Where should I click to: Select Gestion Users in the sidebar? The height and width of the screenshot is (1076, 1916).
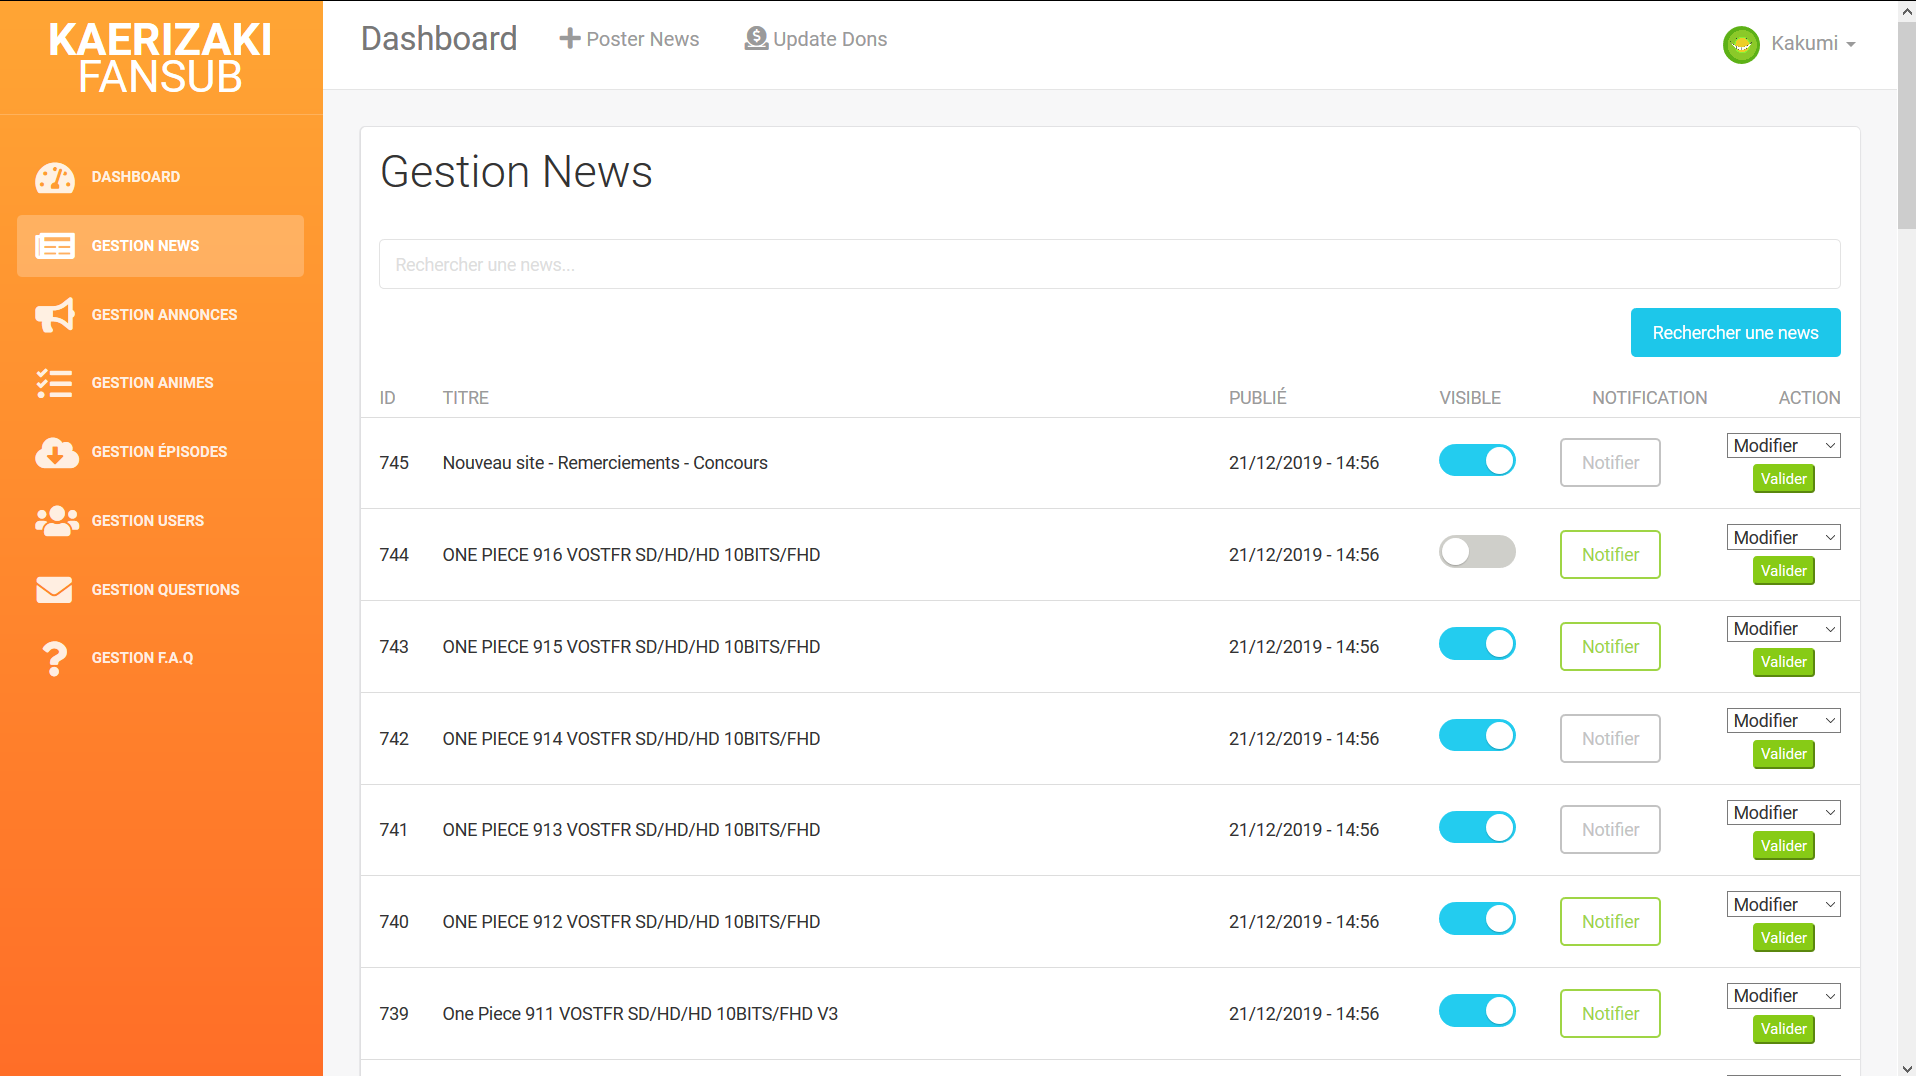(160, 521)
